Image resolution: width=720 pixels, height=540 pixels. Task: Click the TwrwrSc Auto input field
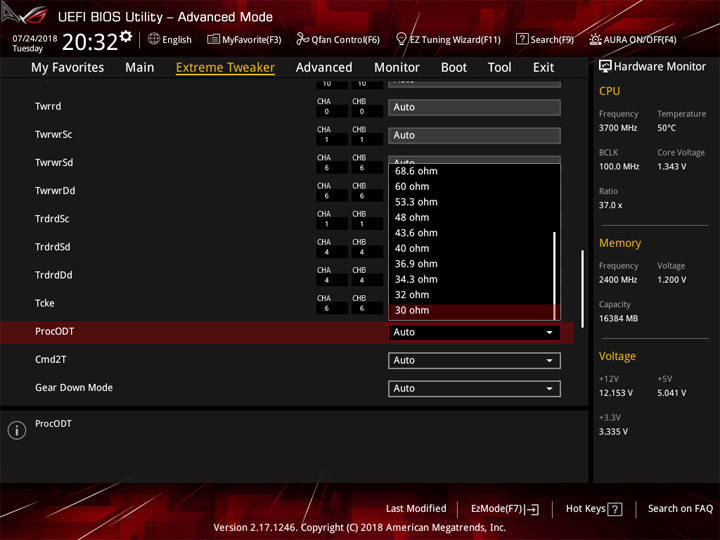point(474,135)
